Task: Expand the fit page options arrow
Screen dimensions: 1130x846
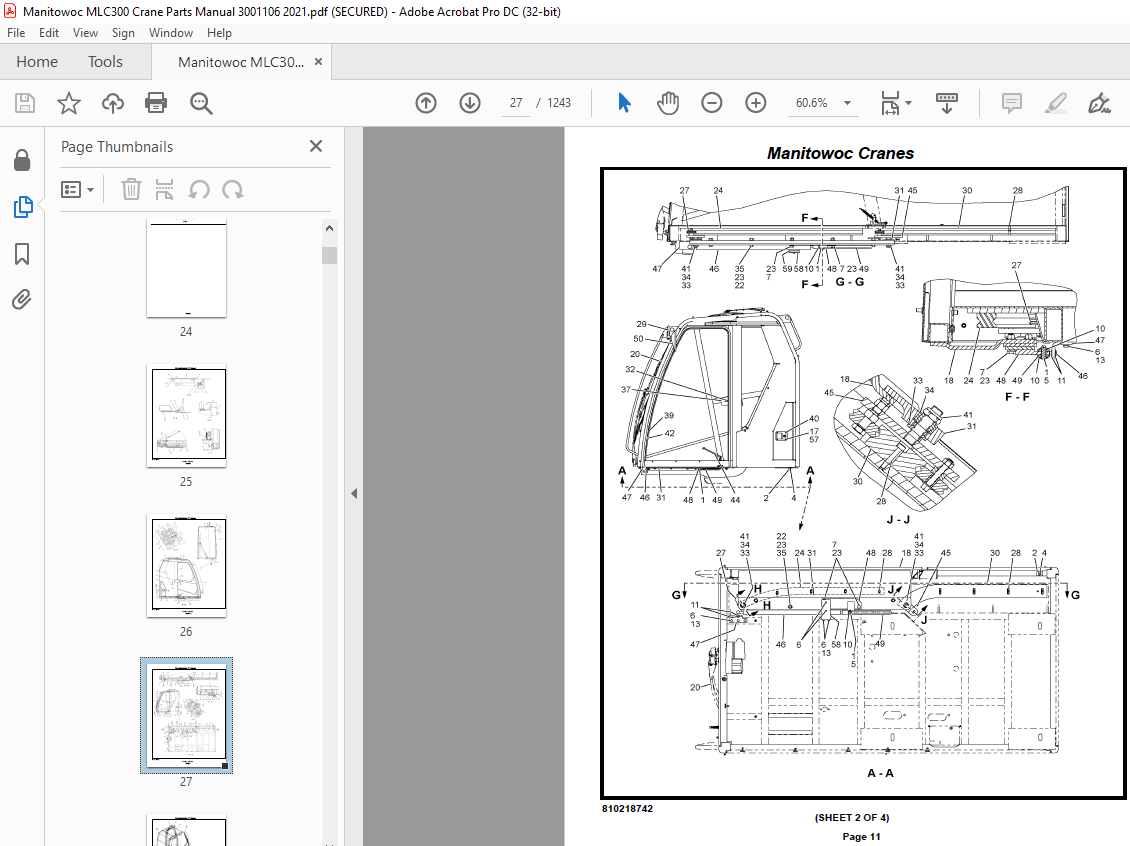Action: coord(908,103)
